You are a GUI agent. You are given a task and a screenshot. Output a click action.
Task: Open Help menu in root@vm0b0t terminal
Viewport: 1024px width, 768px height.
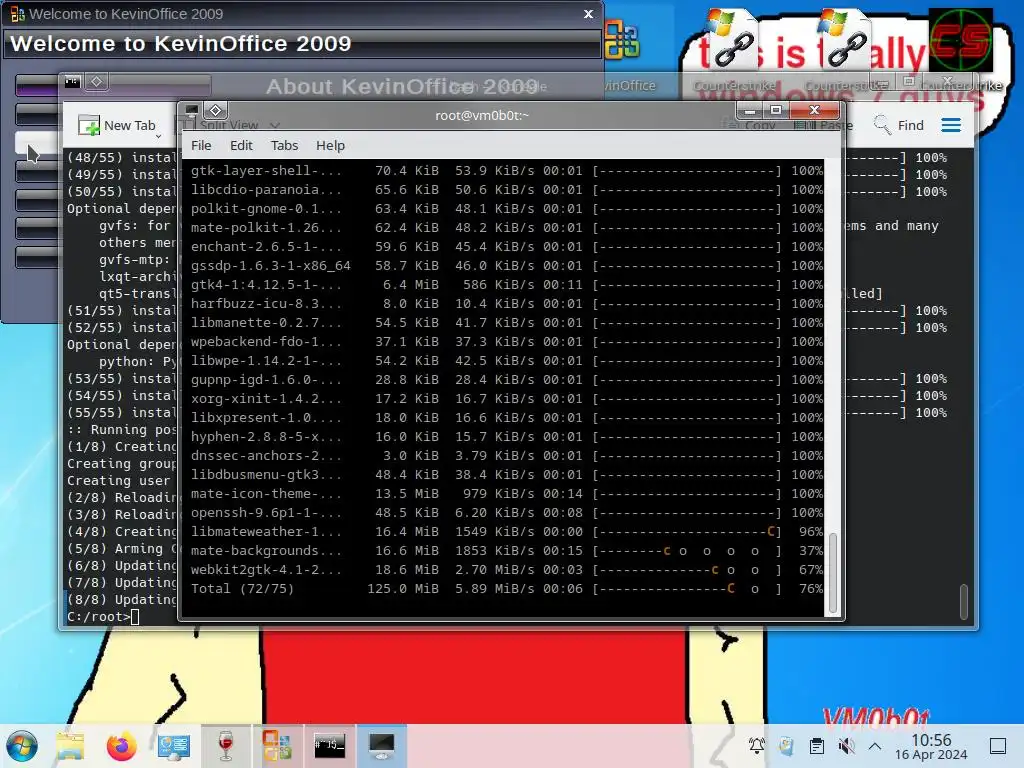(330, 146)
